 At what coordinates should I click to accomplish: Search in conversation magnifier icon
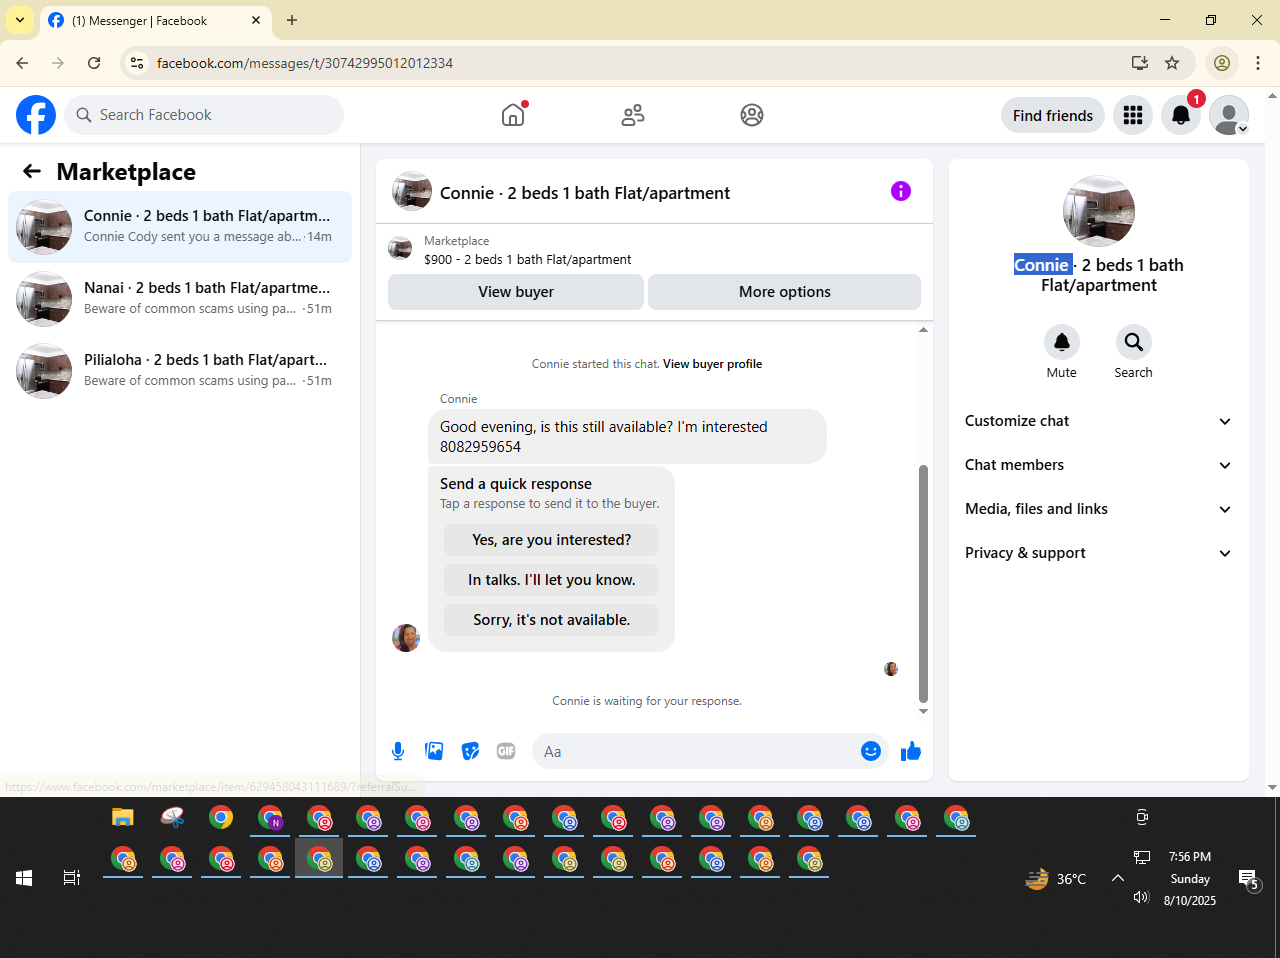(1134, 342)
